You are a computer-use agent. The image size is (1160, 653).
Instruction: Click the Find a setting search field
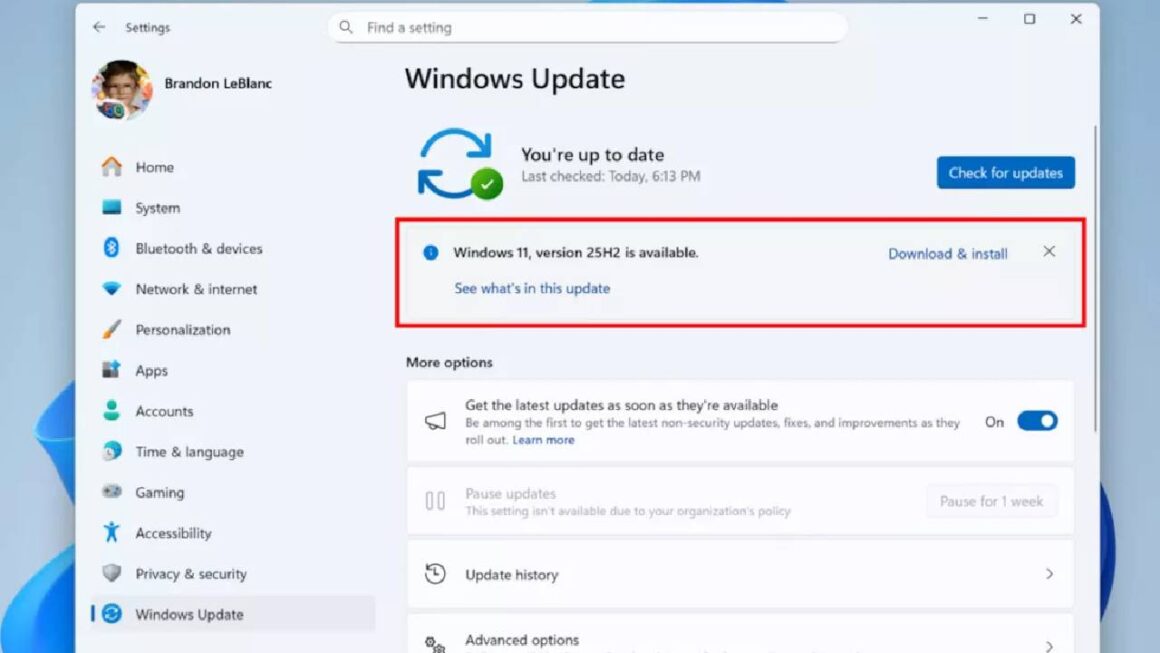tap(588, 27)
